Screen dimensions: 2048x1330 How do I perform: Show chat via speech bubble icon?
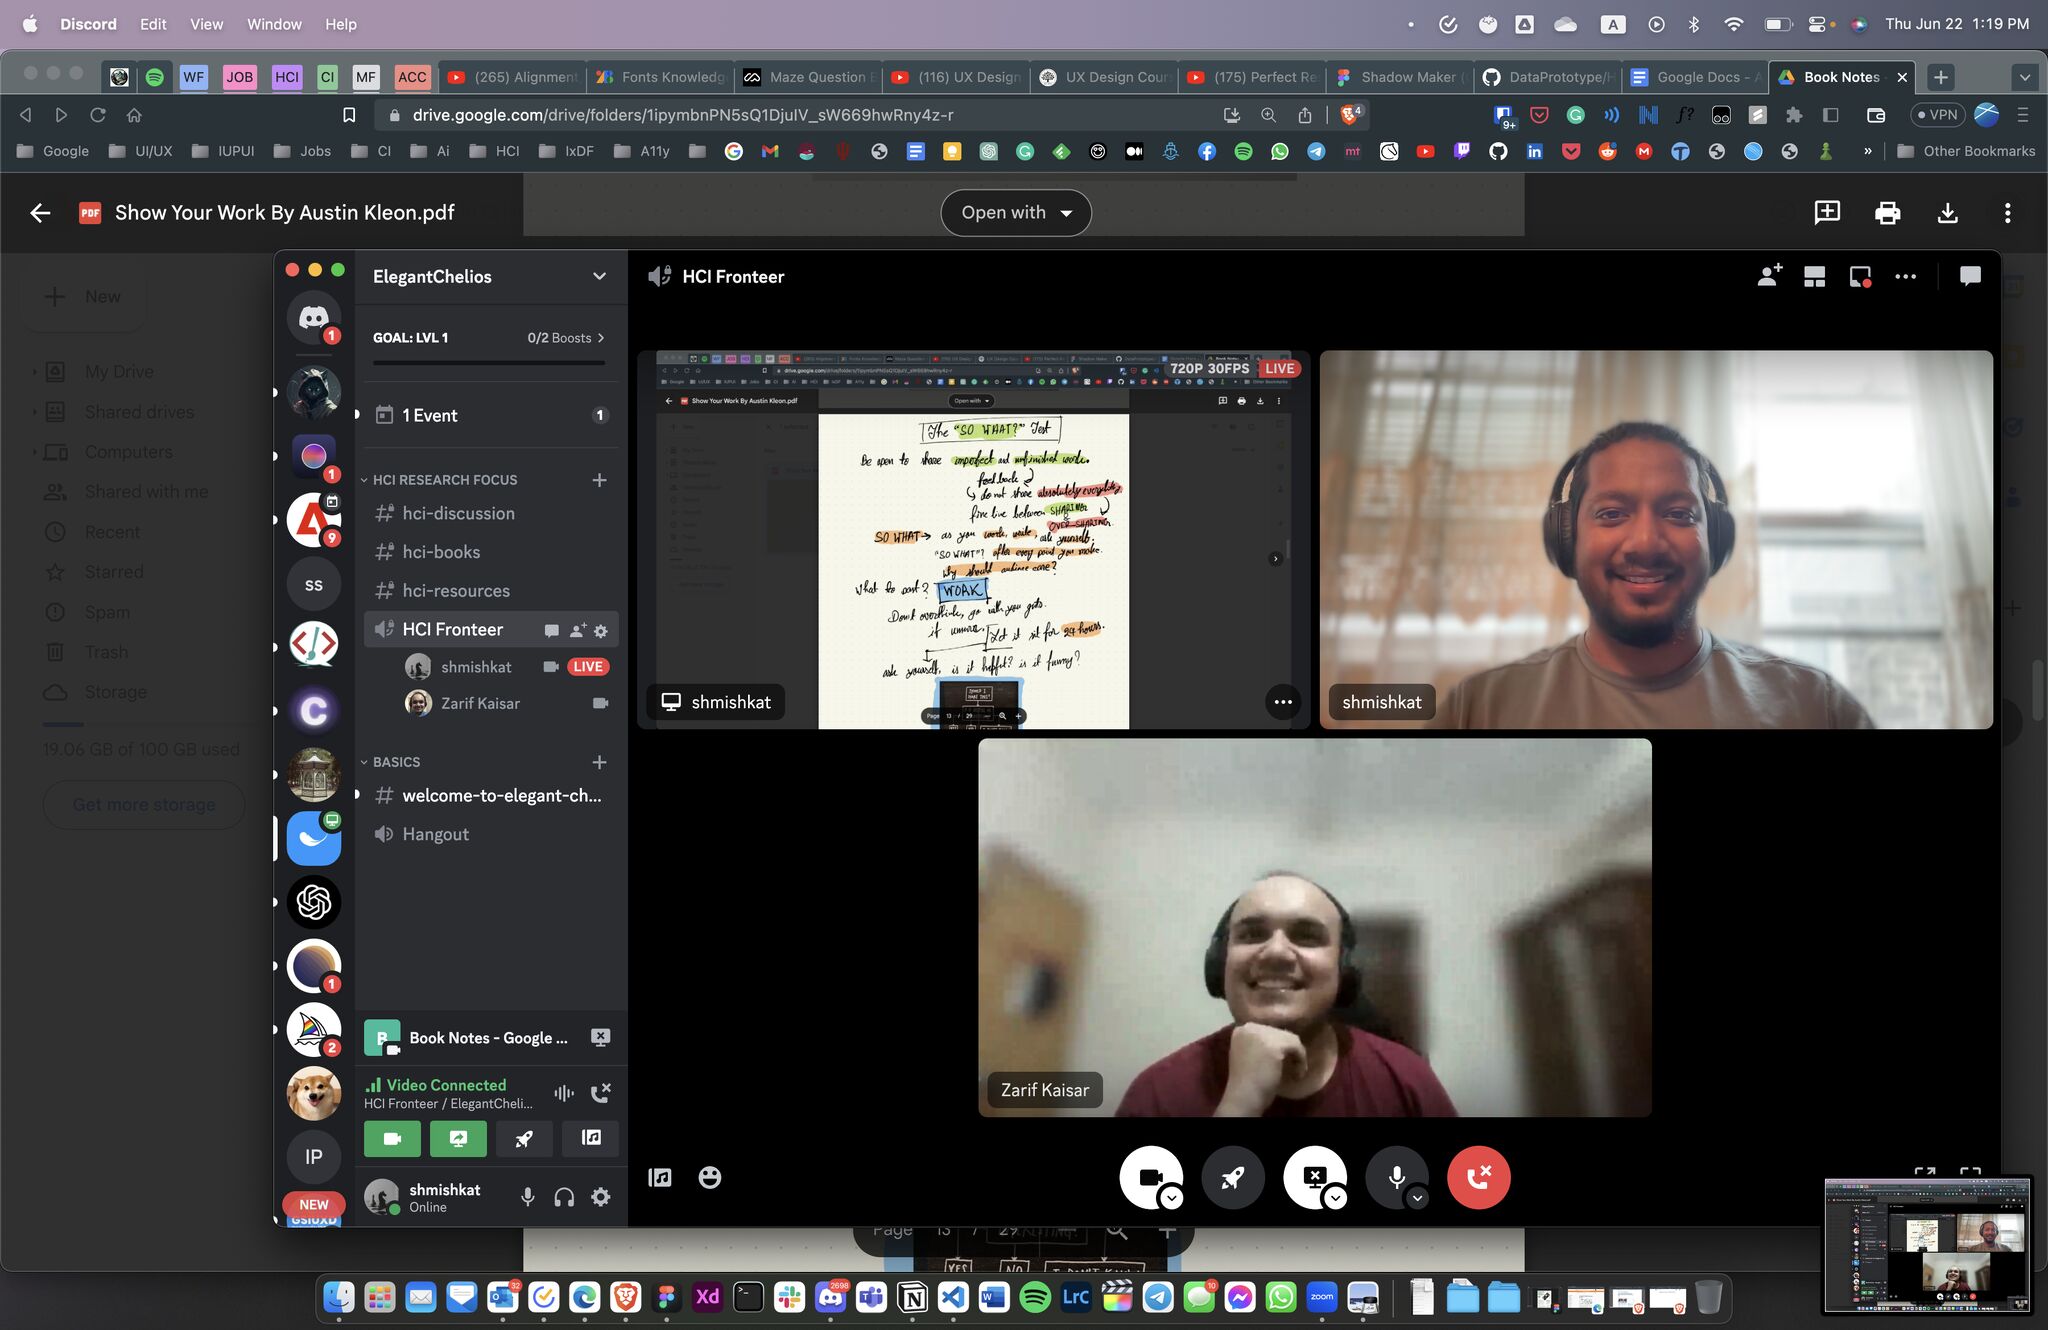pos(1970,276)
